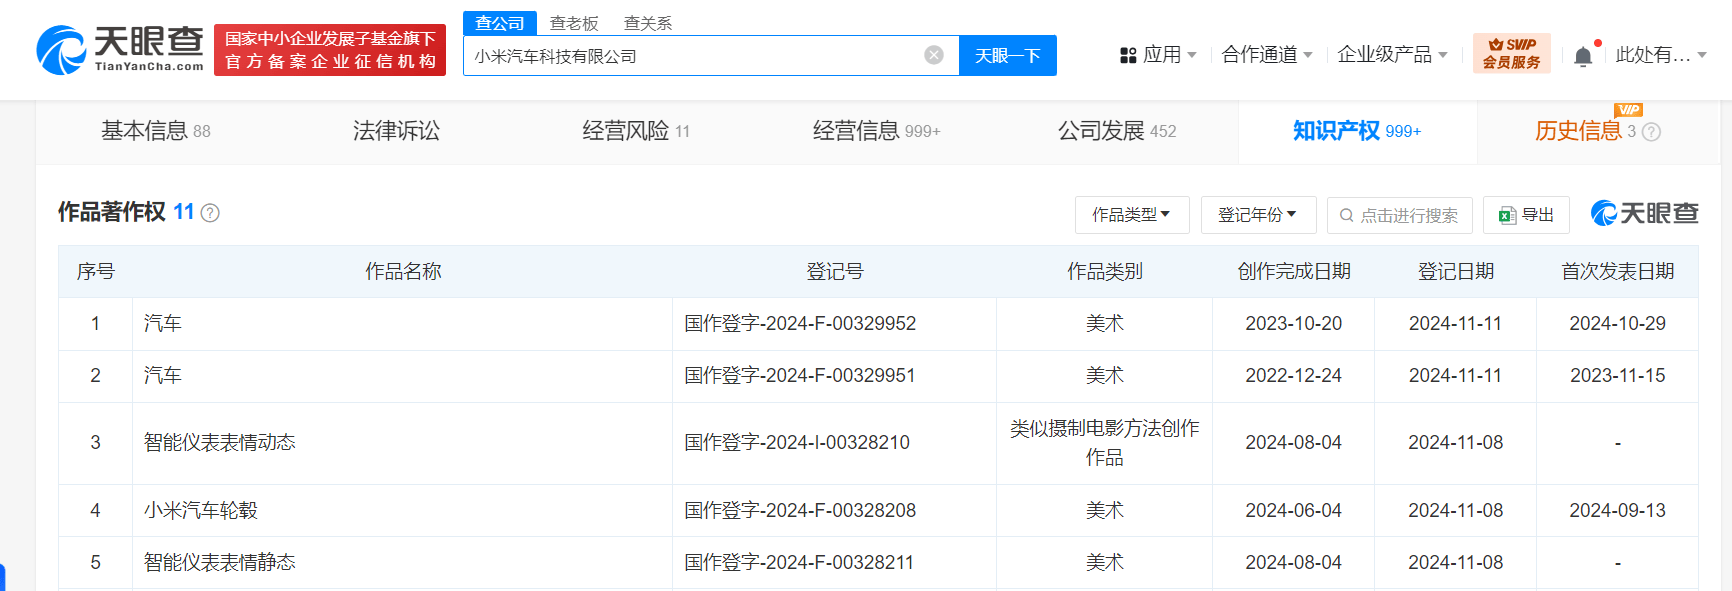Viewport: 1732px width, 591px height.
Task: Click the 应用 grid icon
Action: (x=1128, y=55)
